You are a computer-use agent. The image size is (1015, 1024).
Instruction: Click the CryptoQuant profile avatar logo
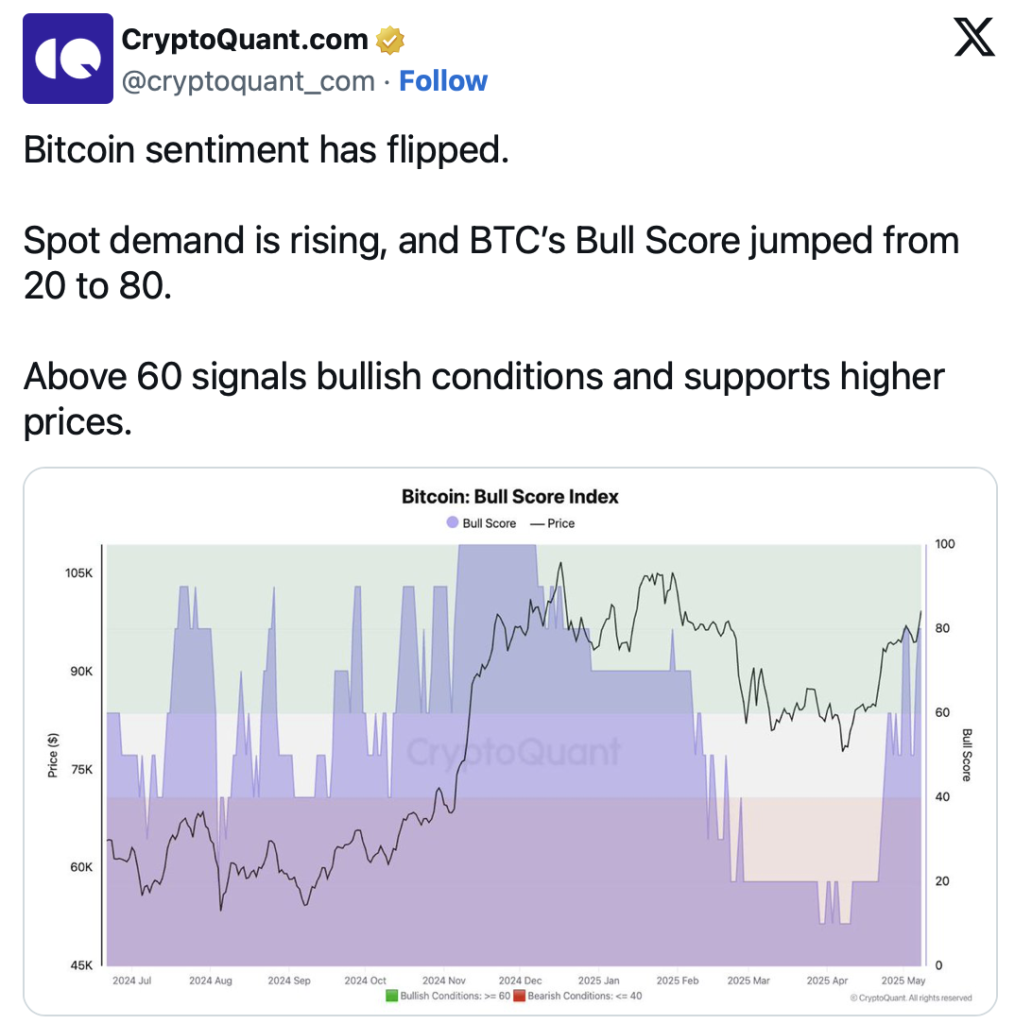coord(68,58)
